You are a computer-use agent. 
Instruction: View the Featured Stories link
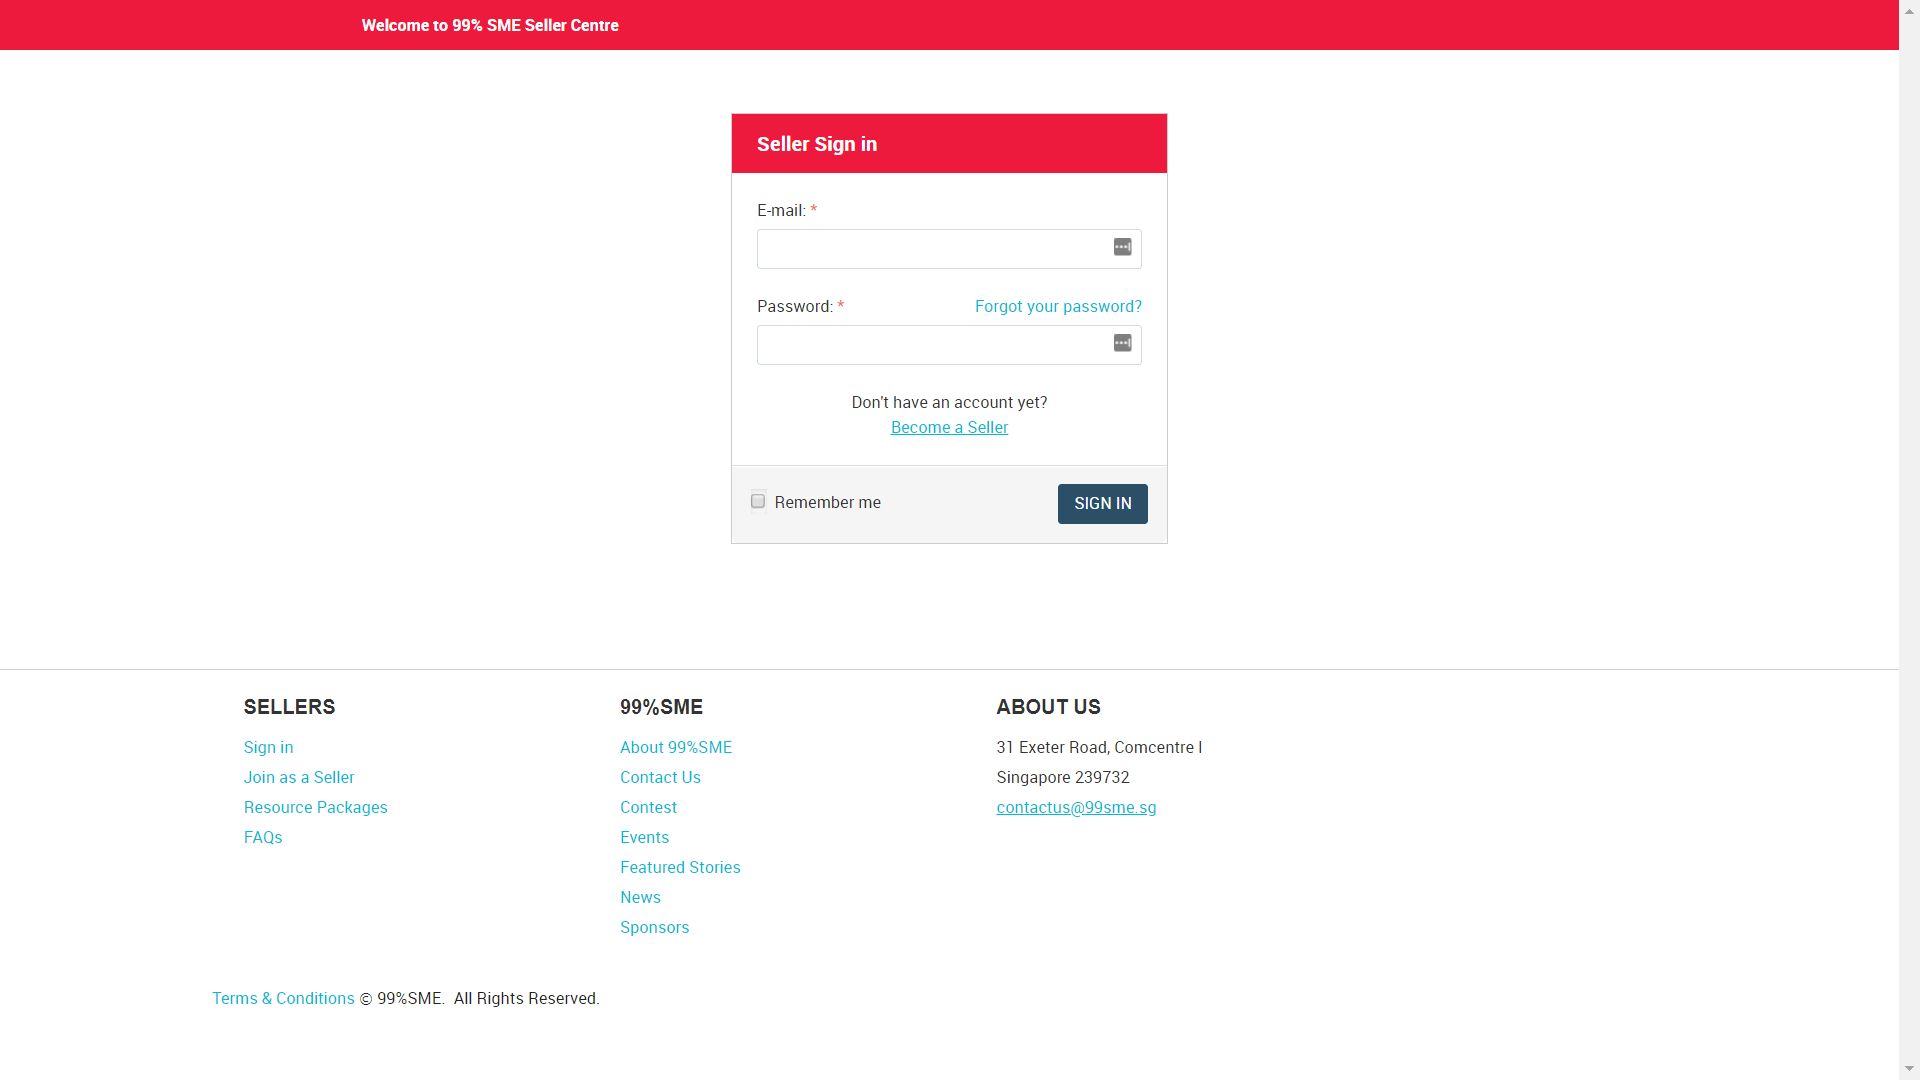(x=680, y=867)
